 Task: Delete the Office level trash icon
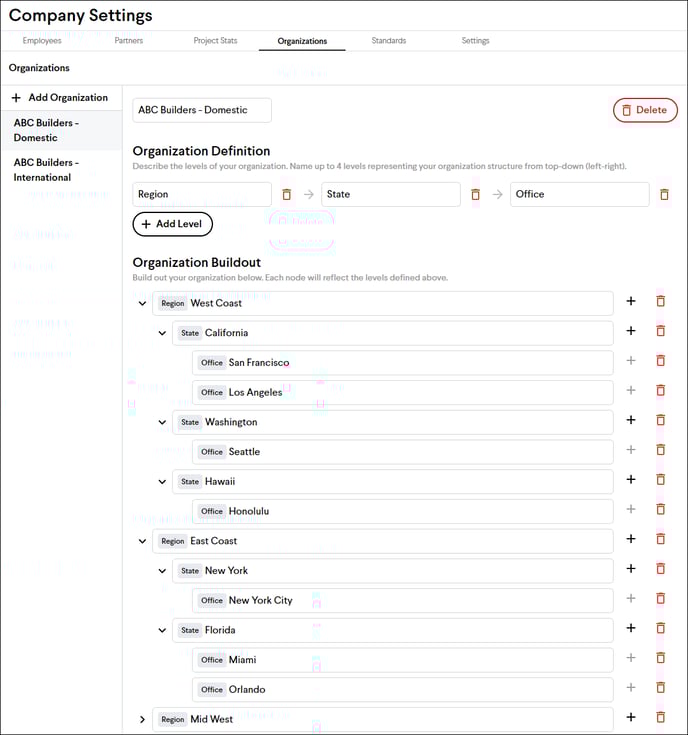click(664, 194)
